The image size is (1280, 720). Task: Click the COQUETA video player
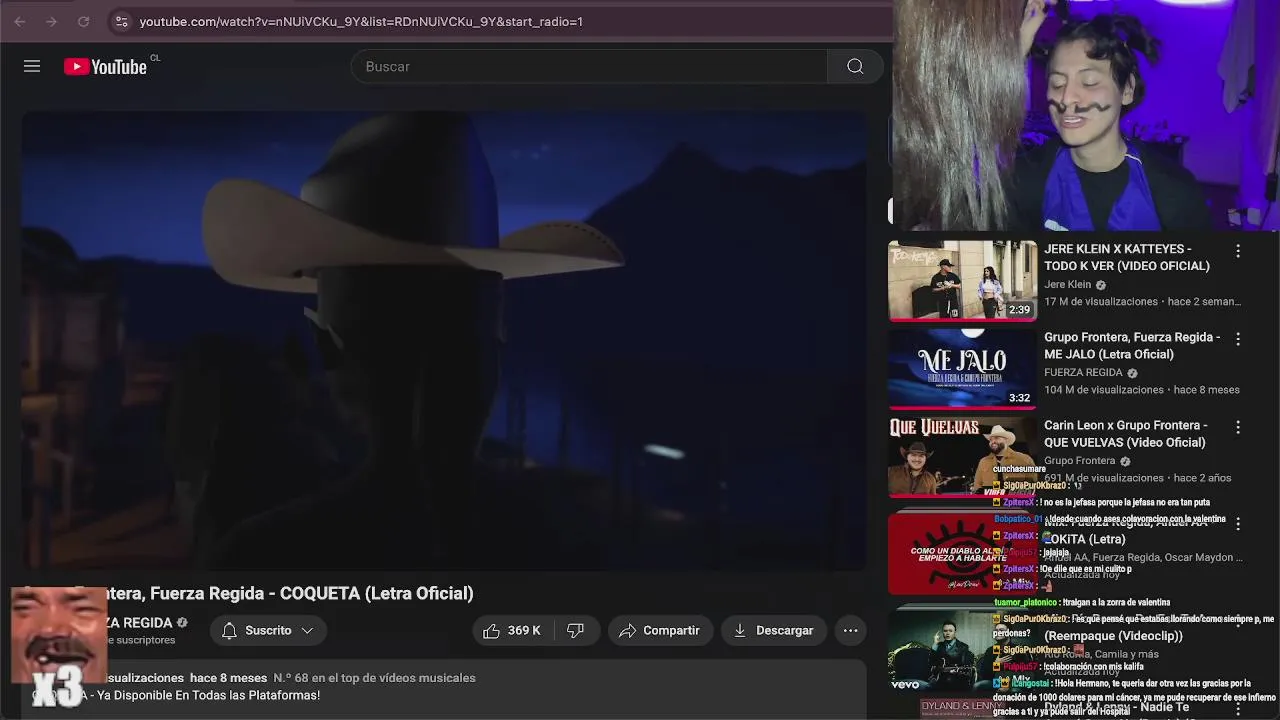coord(445,340)
